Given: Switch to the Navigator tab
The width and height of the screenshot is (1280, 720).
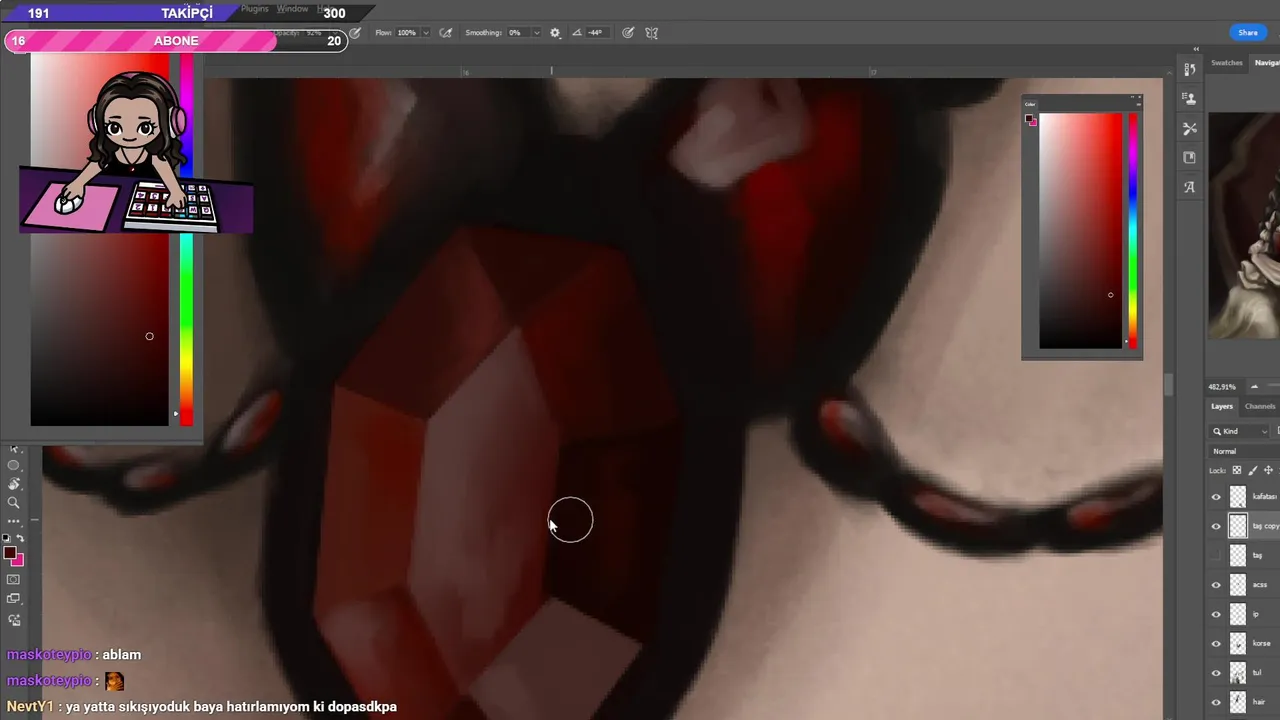Looking at the screenshot, I should pyautogui.click(x=1267, y=63).
